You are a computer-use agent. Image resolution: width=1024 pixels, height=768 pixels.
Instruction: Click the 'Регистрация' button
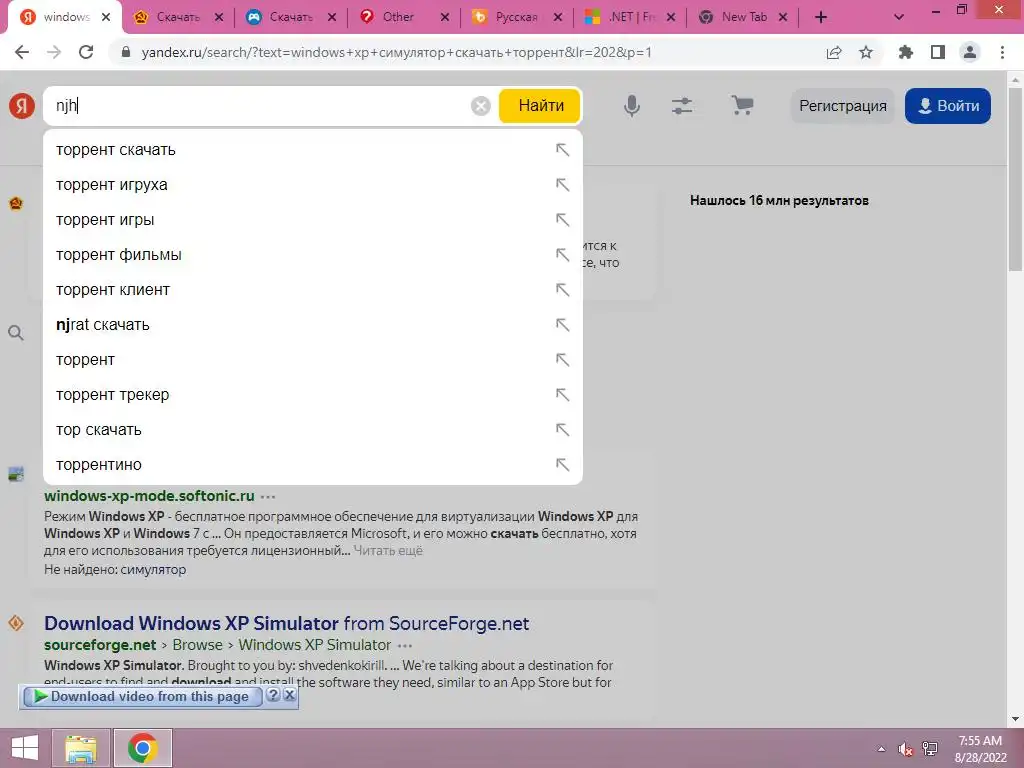(842, 106)
